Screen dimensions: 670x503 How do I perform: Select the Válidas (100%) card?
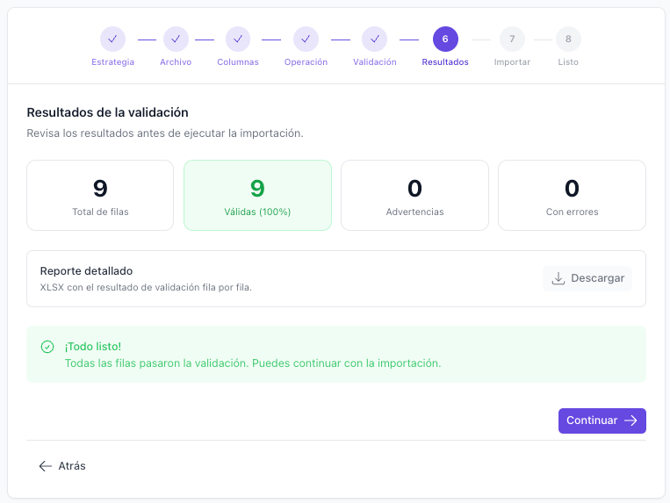coord(258,195)
